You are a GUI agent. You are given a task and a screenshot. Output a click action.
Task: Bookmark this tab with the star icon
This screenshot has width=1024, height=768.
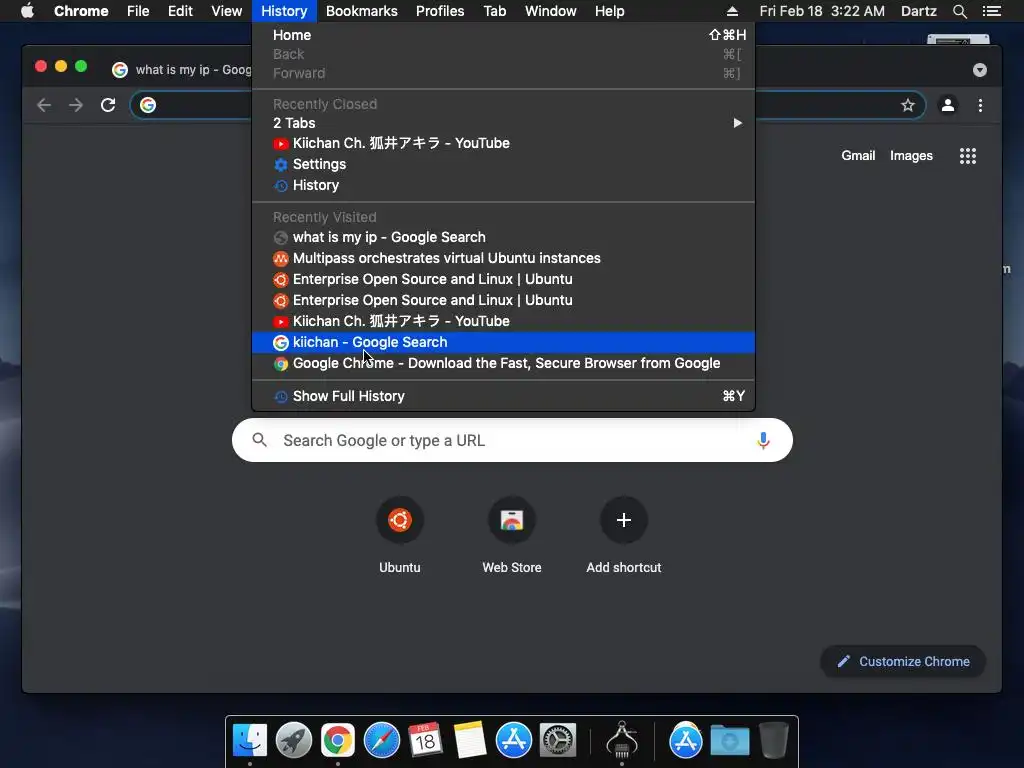(x=908, y=105)
